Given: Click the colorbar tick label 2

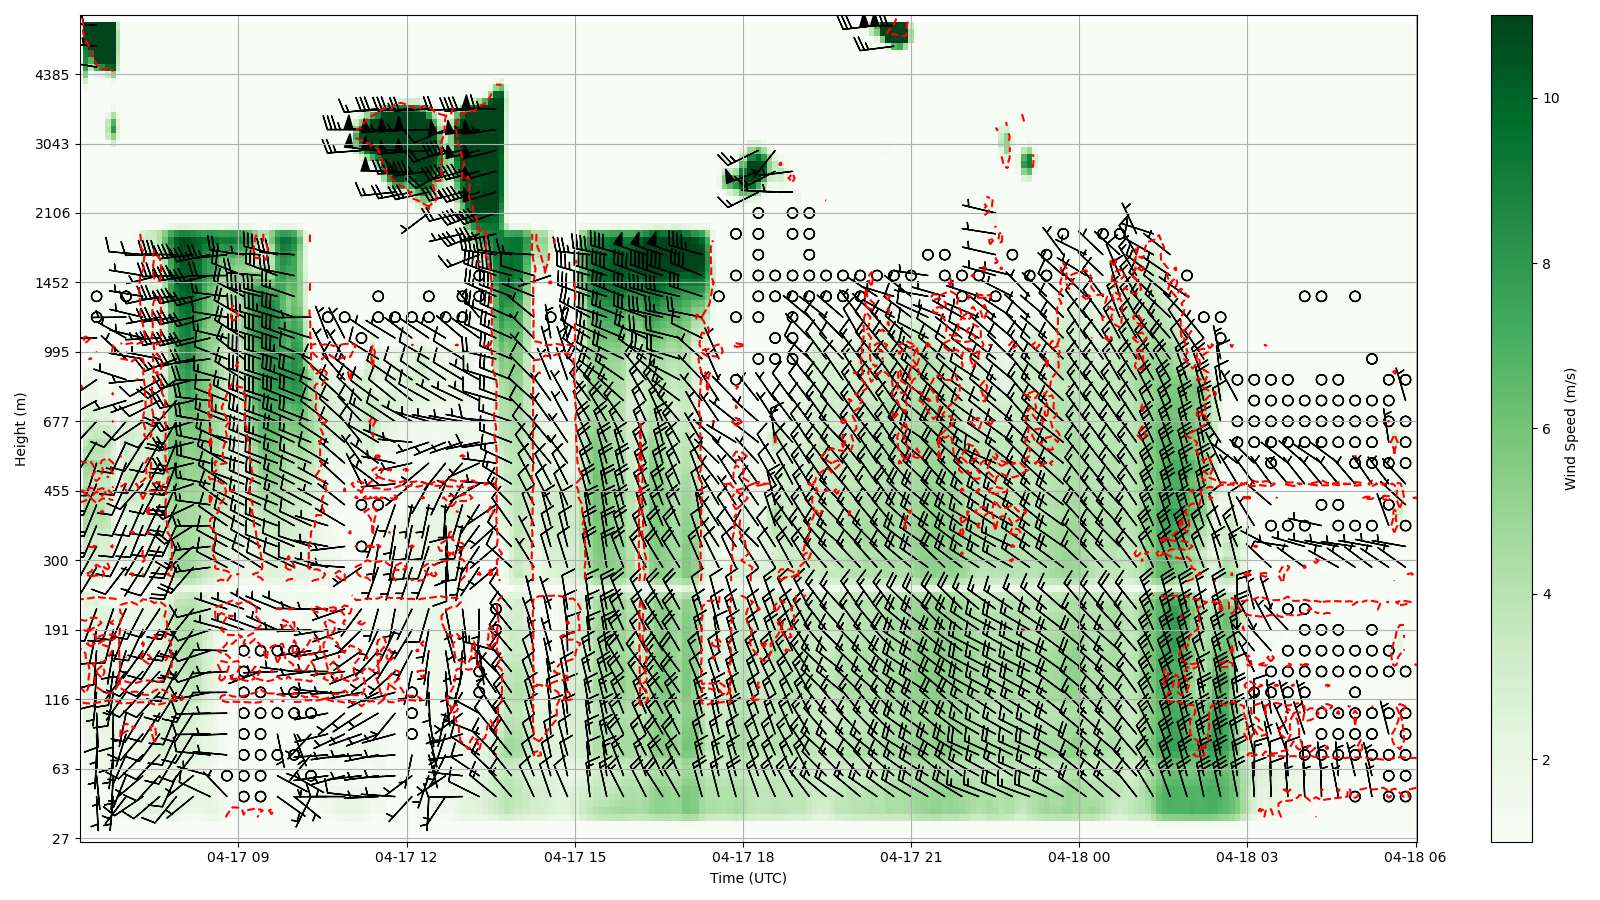Looking at the screenshot, I should click(1547, 760).
